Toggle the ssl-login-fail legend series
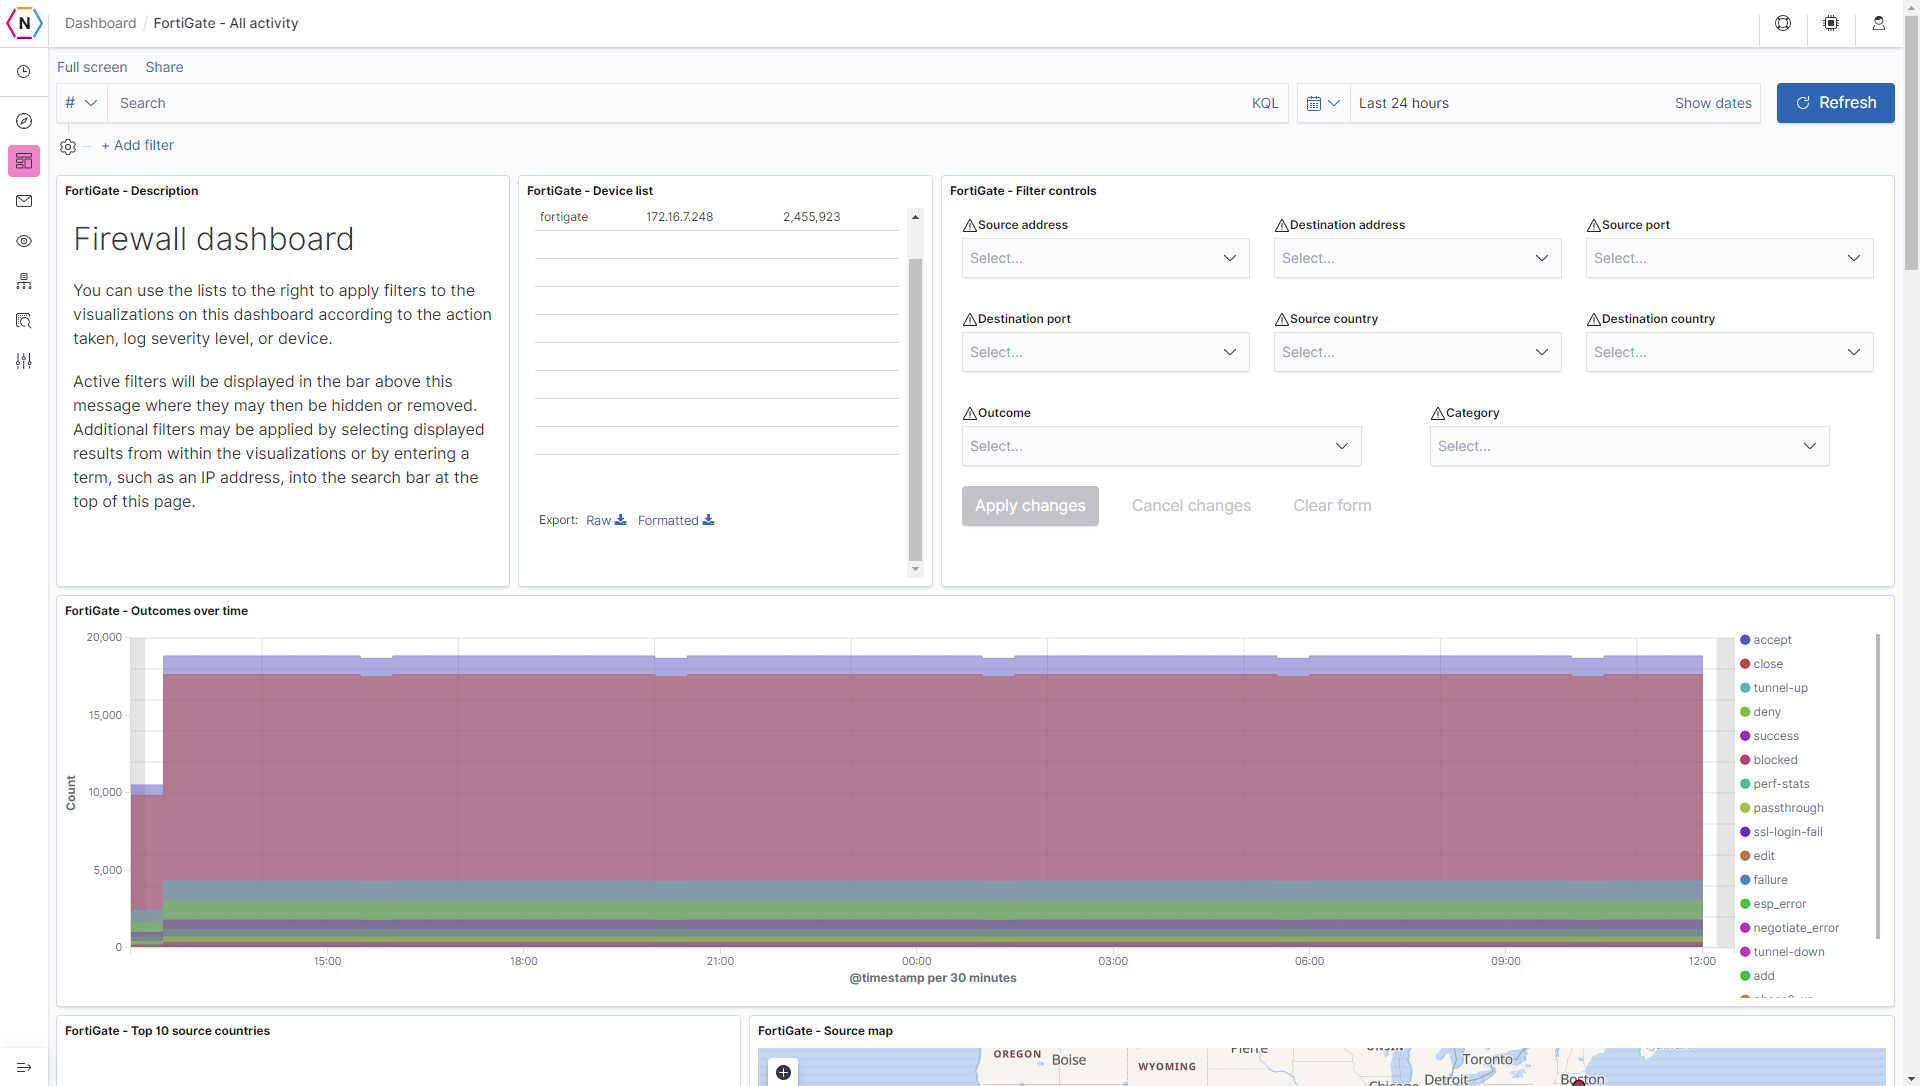Image resolution: width=1920 pixels, height=1086 pixels. click(1788, 832)
